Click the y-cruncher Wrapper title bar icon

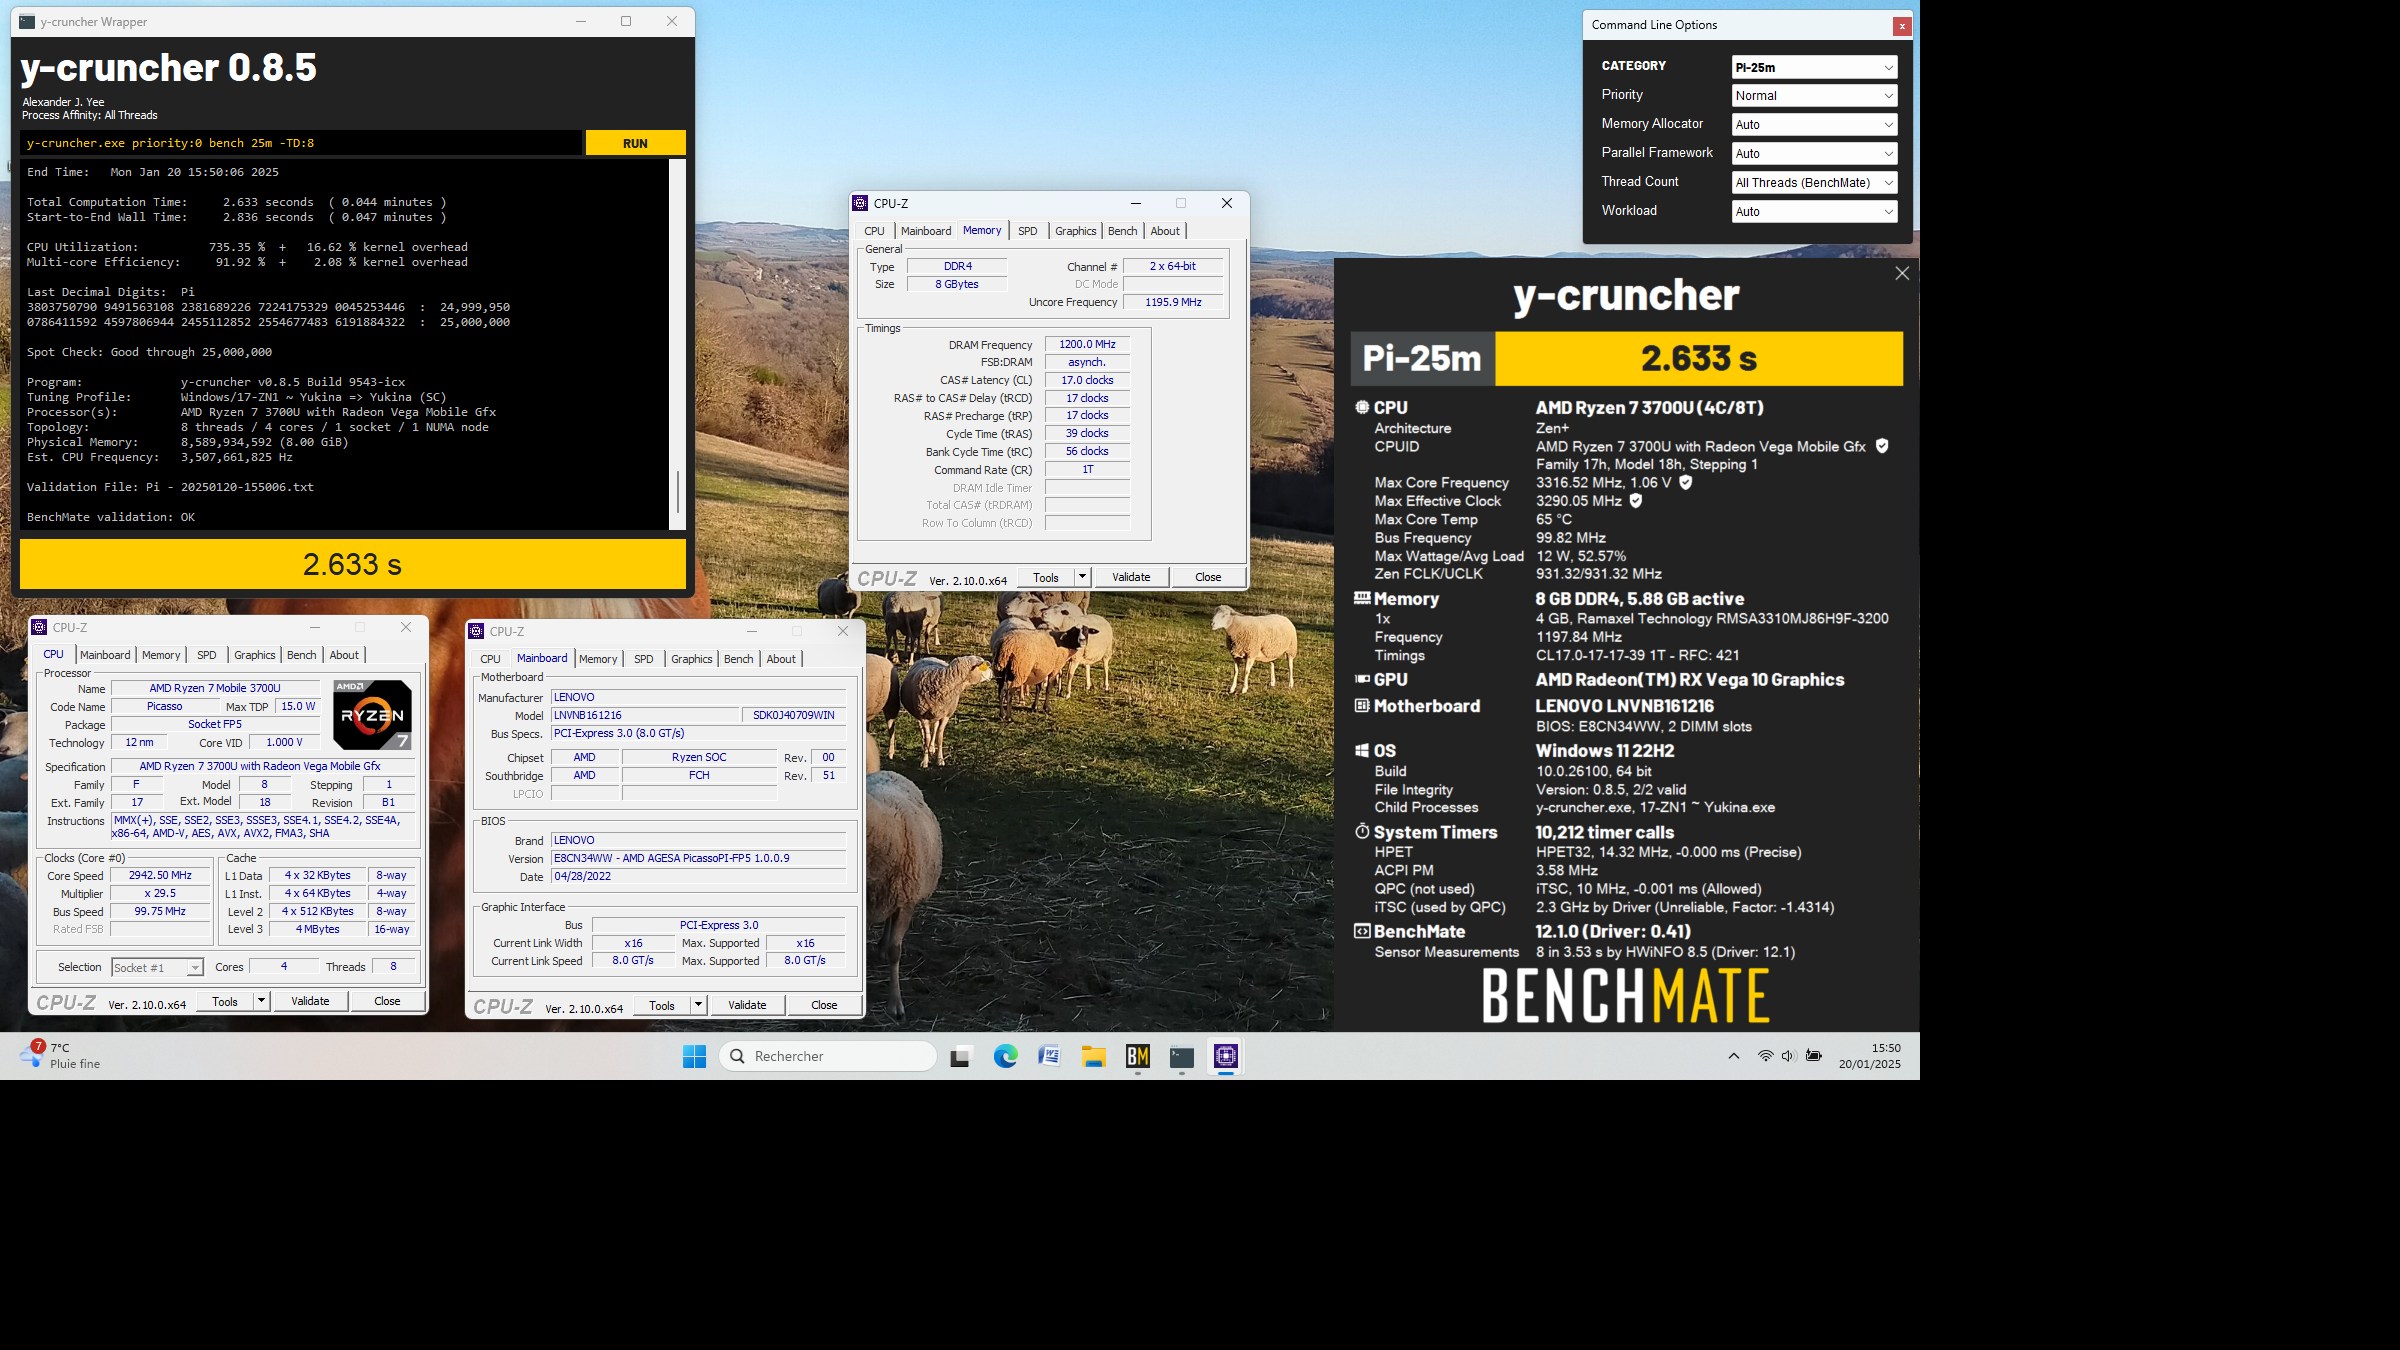tap(26, 22)
